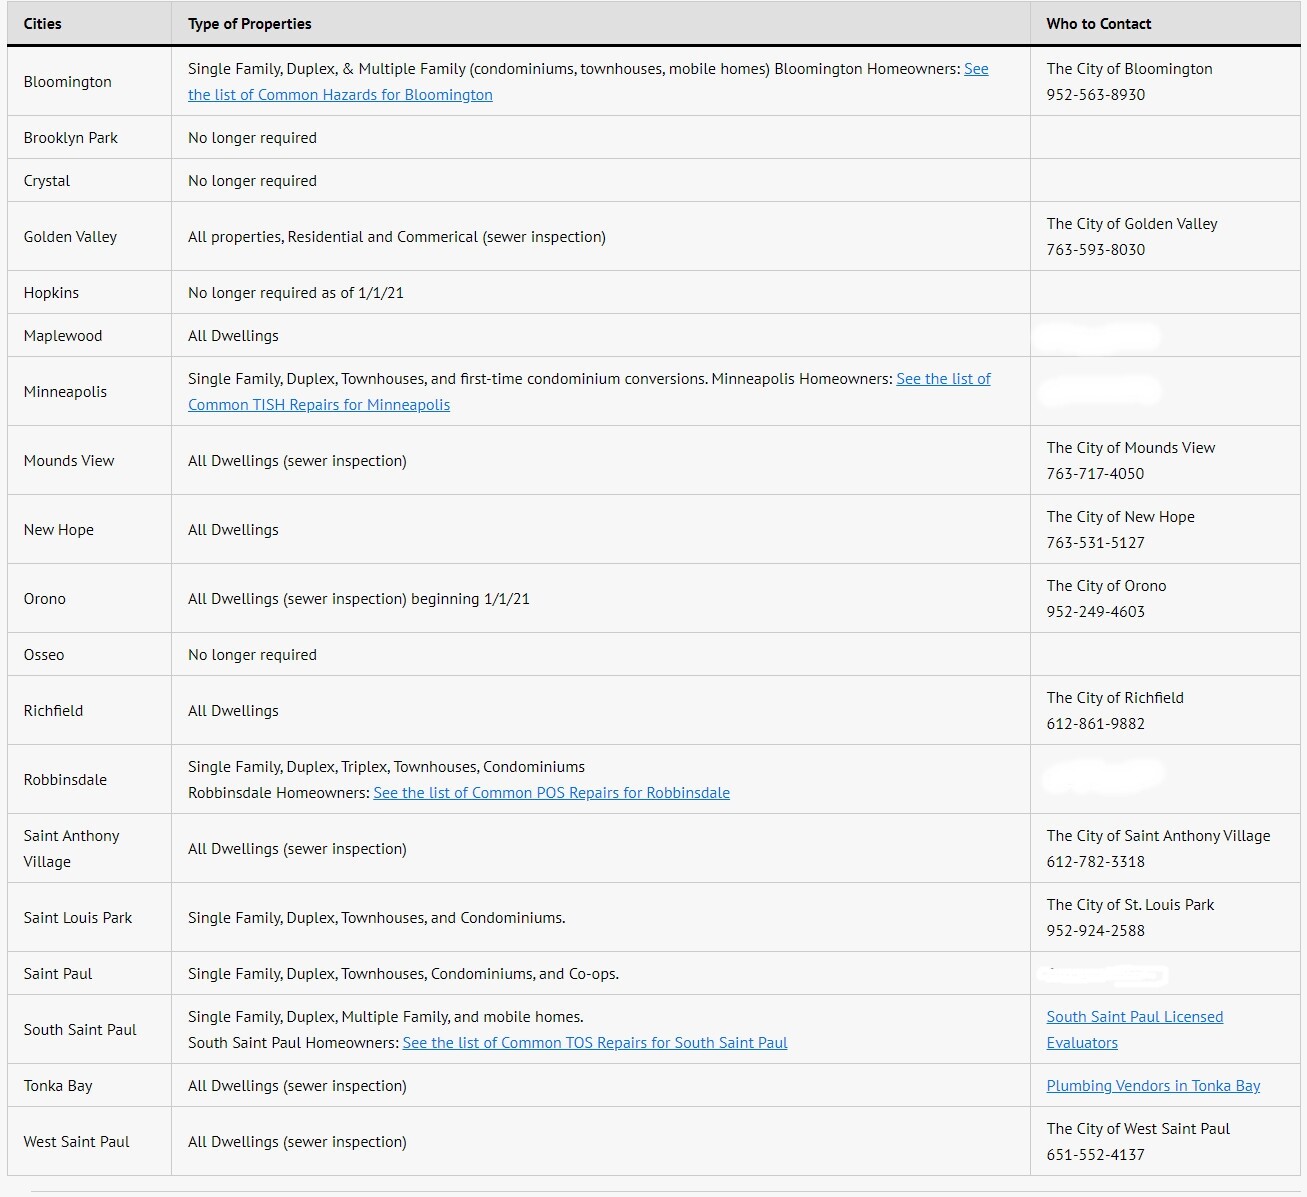
Task: Click "All Dwellings (sewer inspection)" in West Saint Paul row
Action: click(297, 1142)
